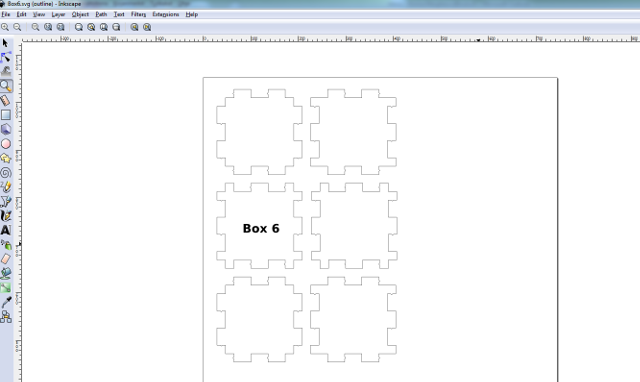Click the Zoom In toolbar button
The image size is (640, 382).
click(5, 27)
